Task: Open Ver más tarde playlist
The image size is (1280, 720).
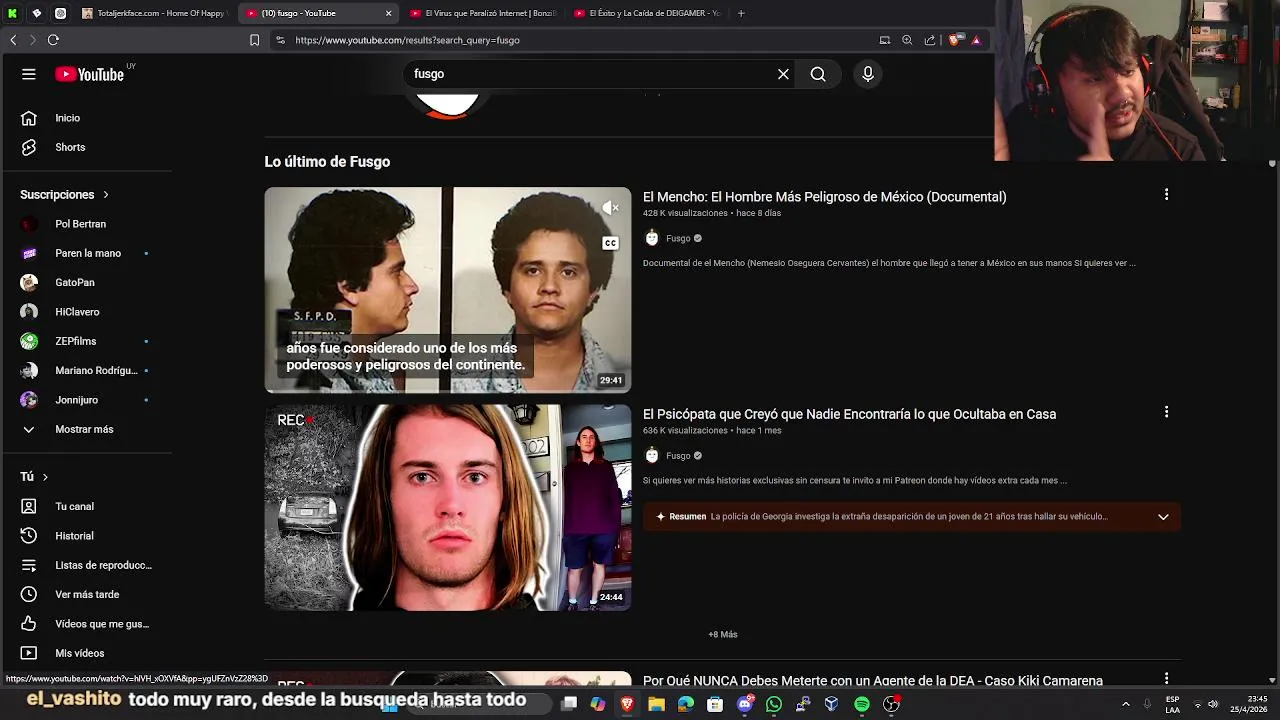Action: tap(88, 594)
